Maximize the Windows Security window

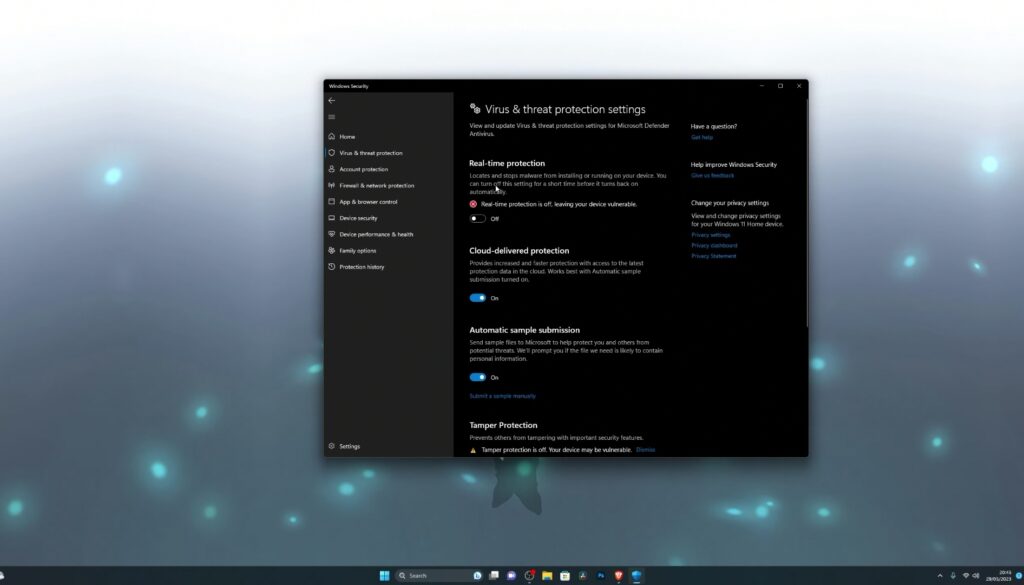[x=780, y=86]
